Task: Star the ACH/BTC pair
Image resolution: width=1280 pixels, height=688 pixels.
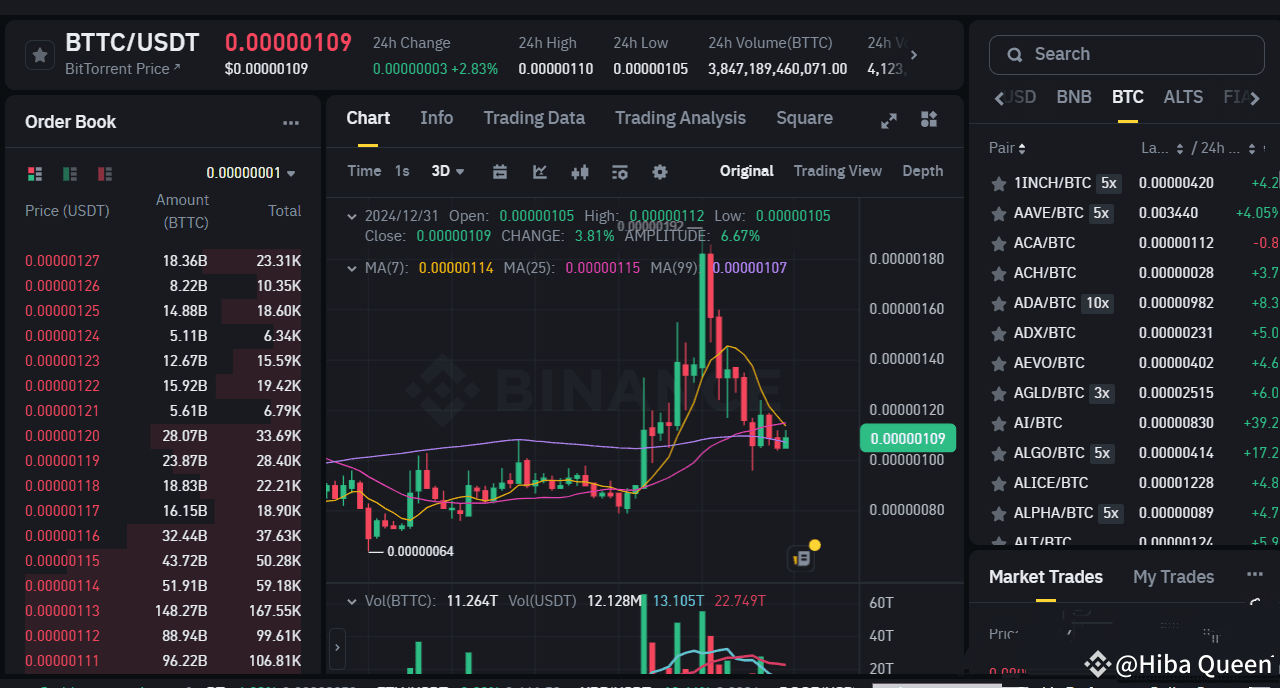Action: [x=998, y=274]
